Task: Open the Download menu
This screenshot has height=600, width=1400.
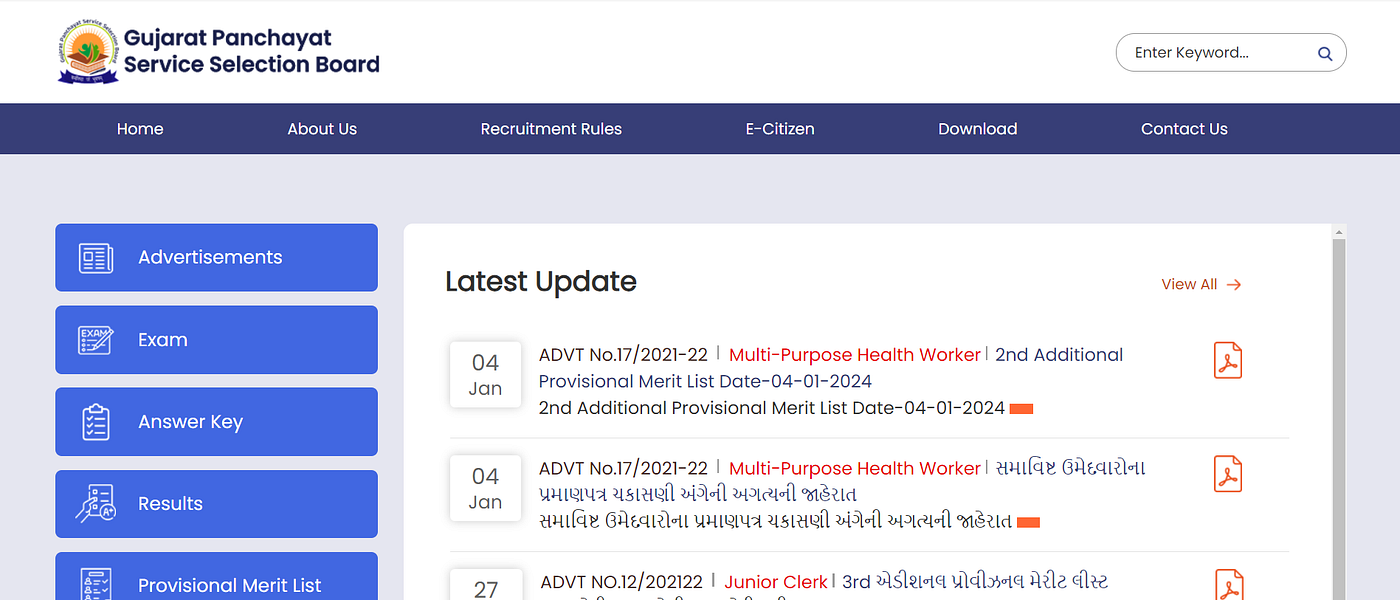Action: 978,129
